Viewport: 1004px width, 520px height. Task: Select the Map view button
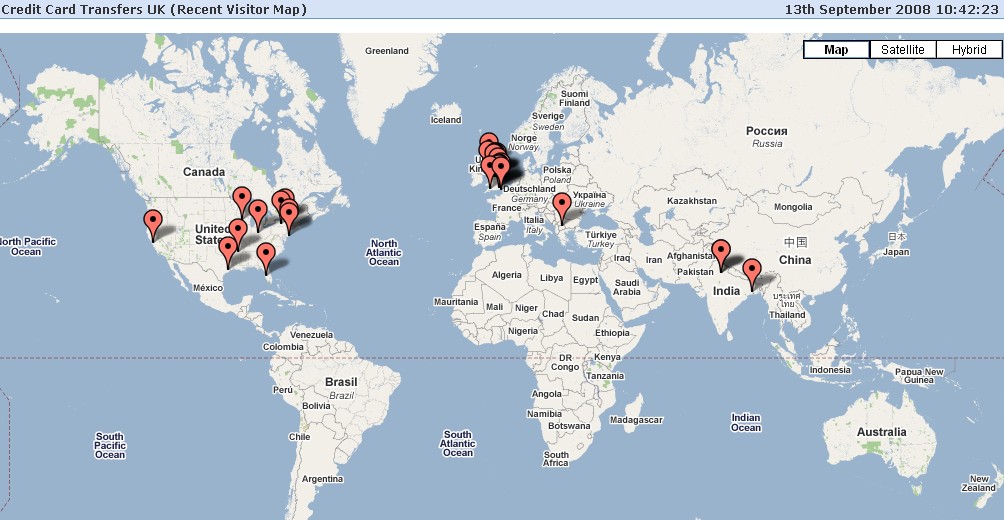835,50
